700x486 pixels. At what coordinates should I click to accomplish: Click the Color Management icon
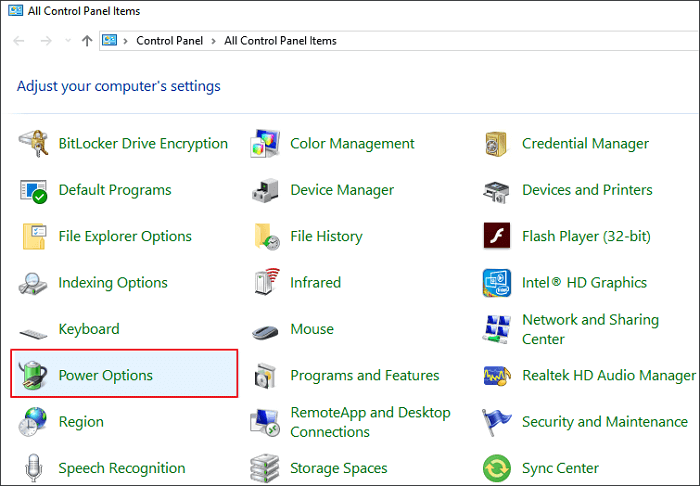pyautogui.click(x=265, y=143)
